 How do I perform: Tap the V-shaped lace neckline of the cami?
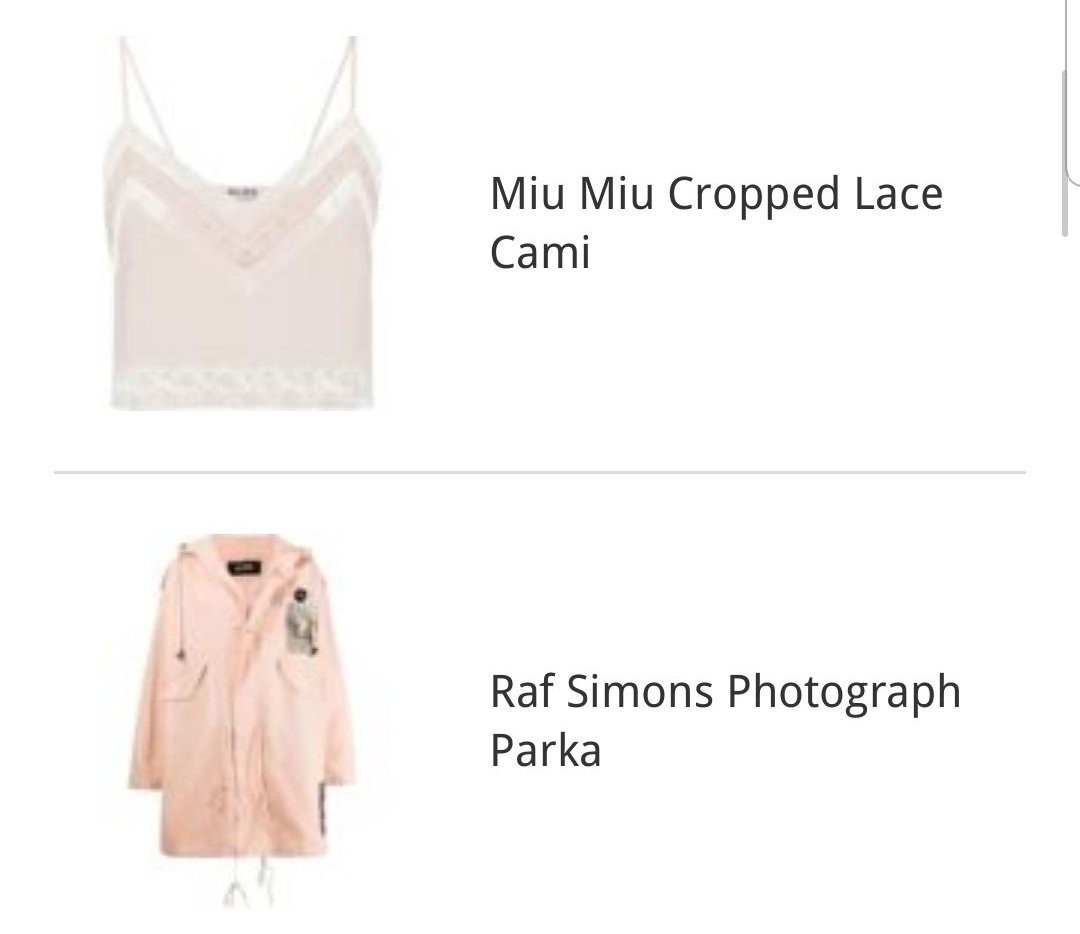242,227
